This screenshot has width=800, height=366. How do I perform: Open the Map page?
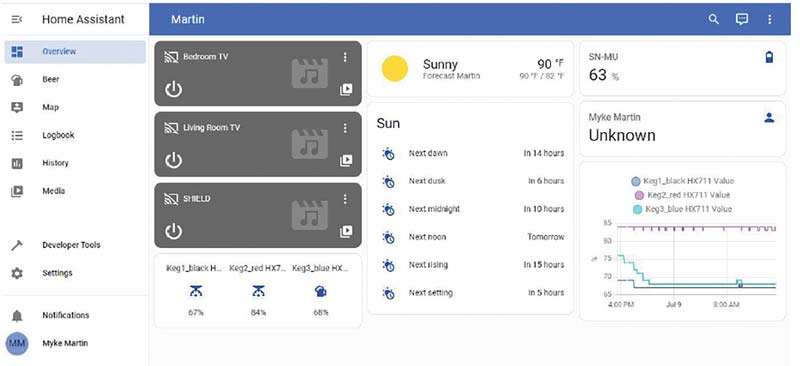coord(75,107)
